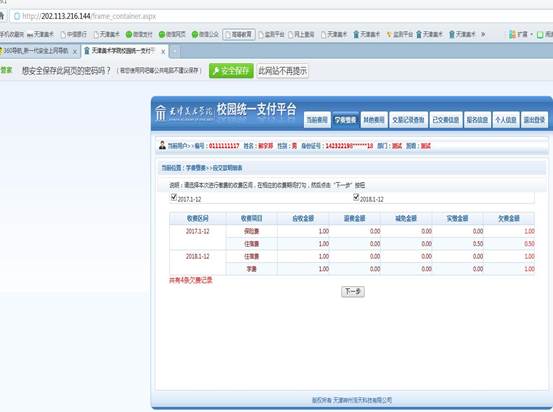Show more bookmarks via the chevron
This screenshot has height=412, width=553.
(483, 34)
